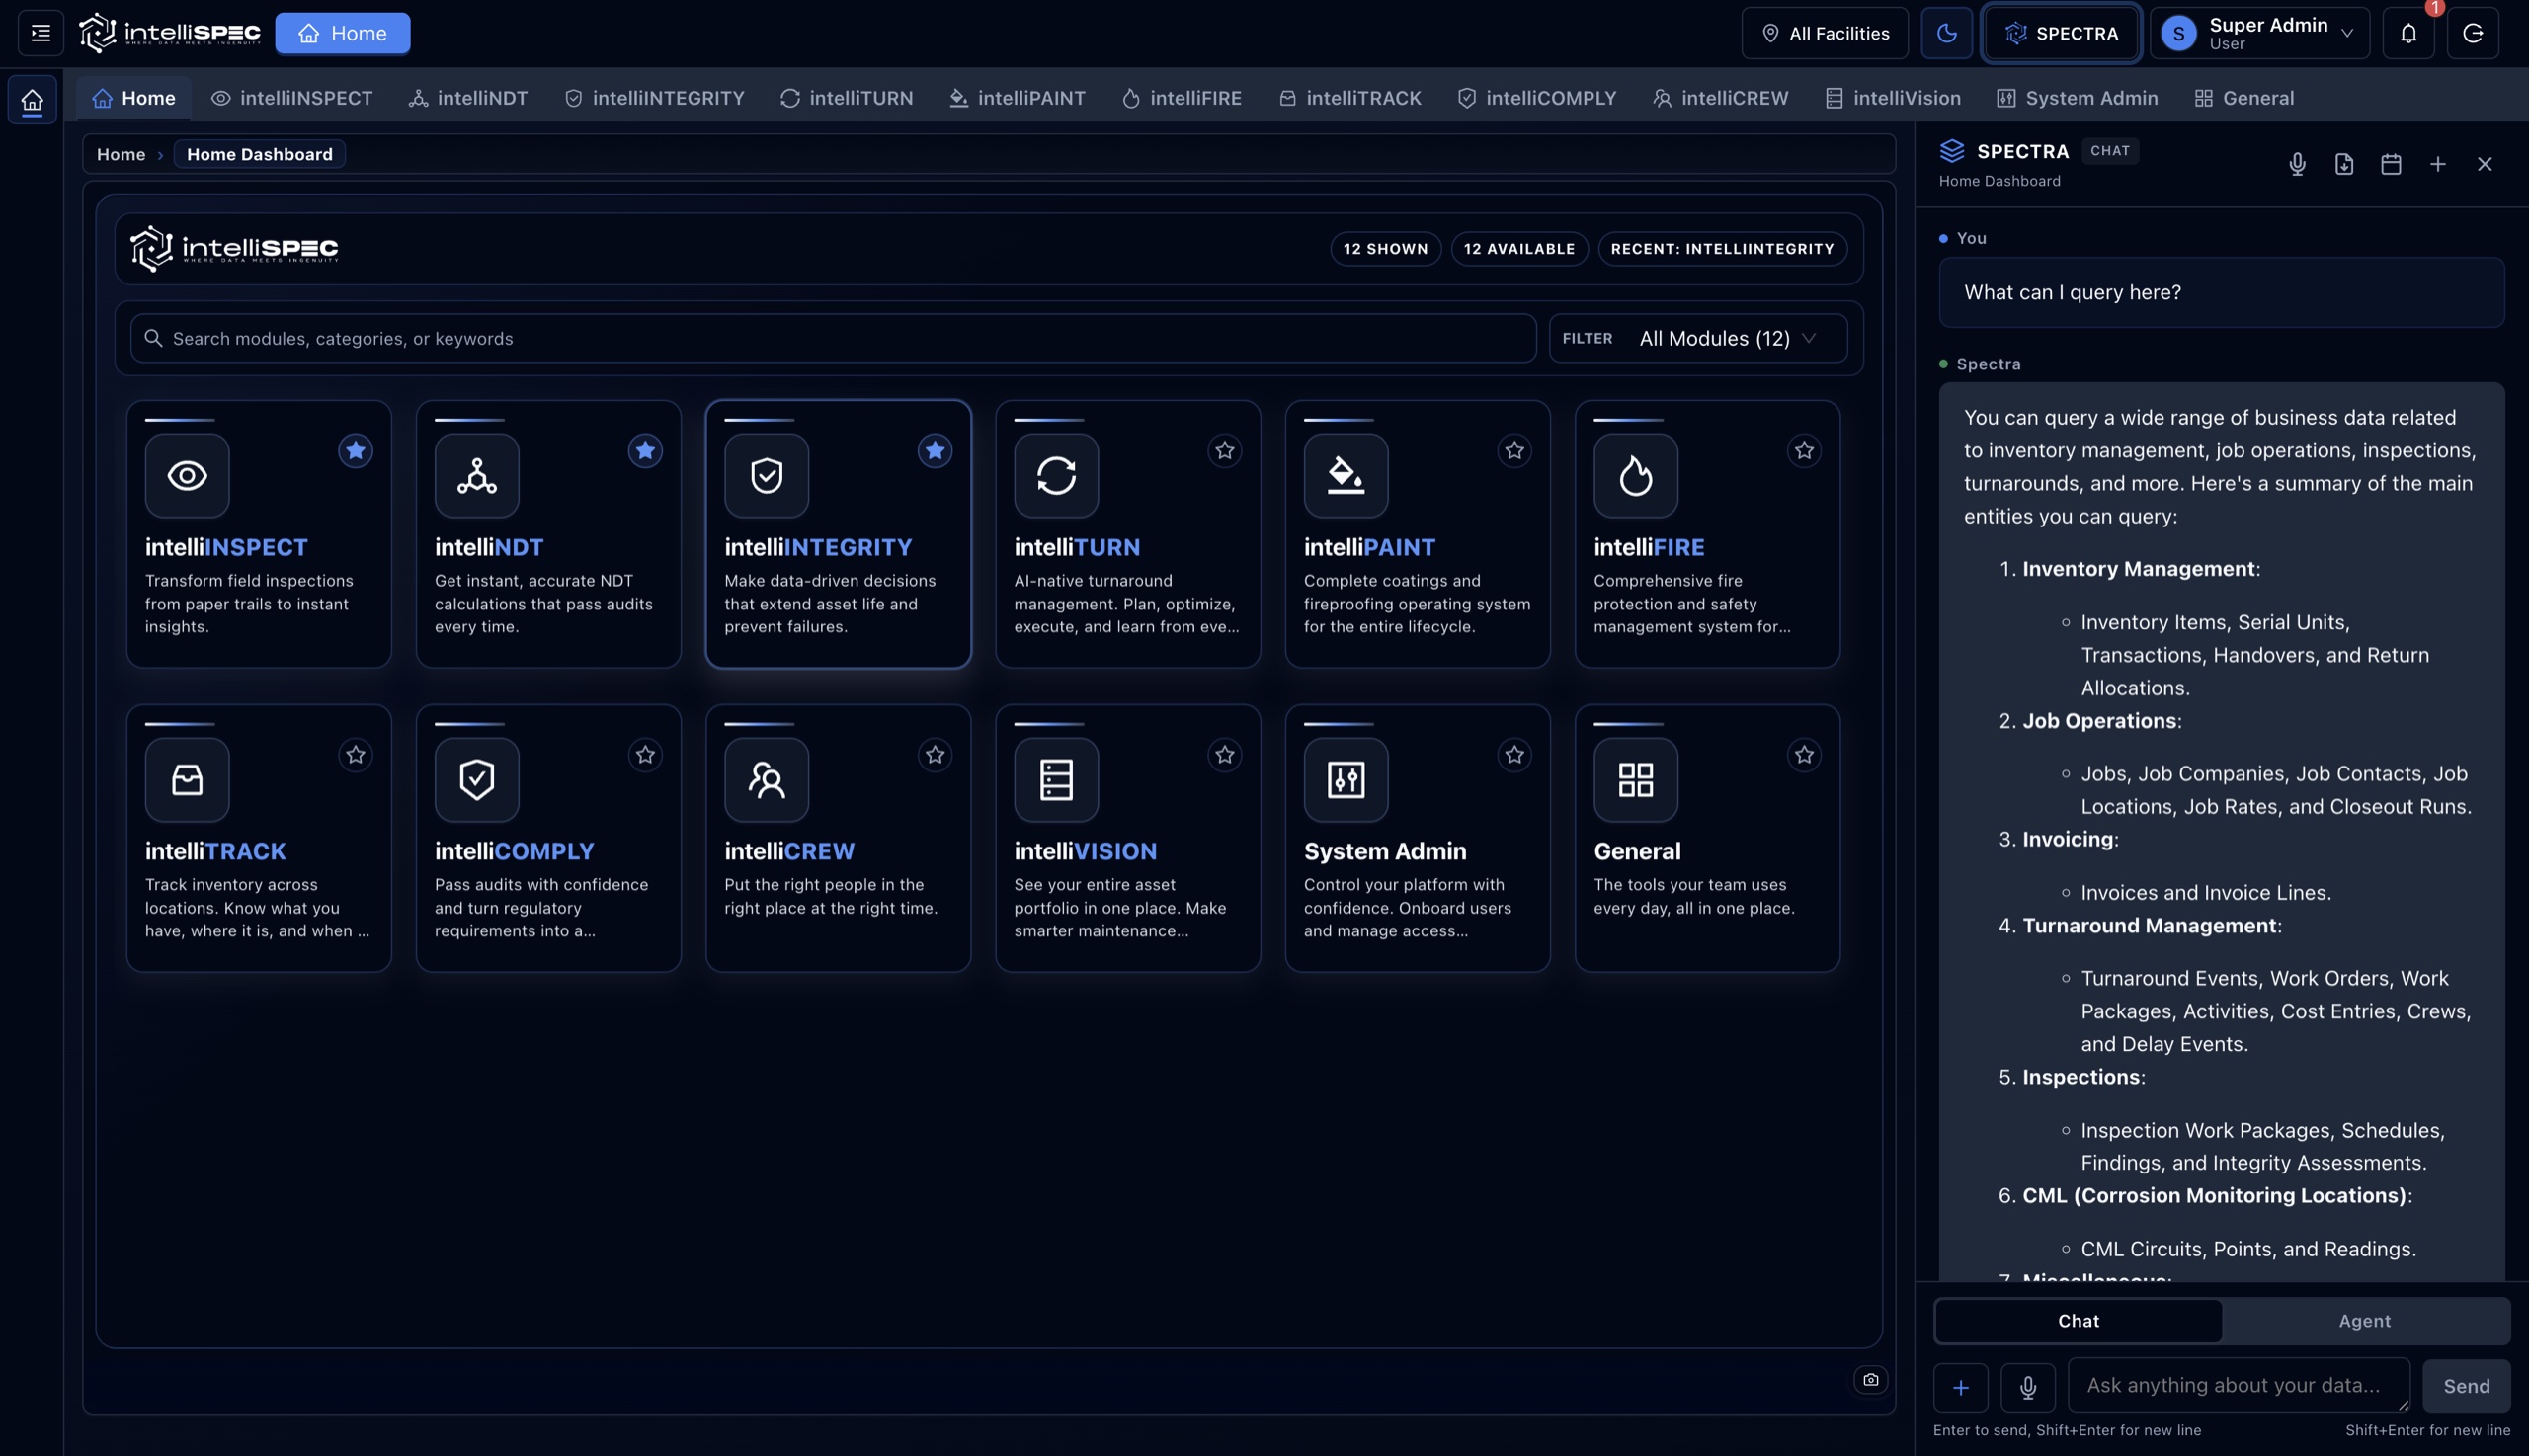The image size is (2529, 1456).
Task: Toggle the sidebar menu collapse icon
Action: pos(41,33)
